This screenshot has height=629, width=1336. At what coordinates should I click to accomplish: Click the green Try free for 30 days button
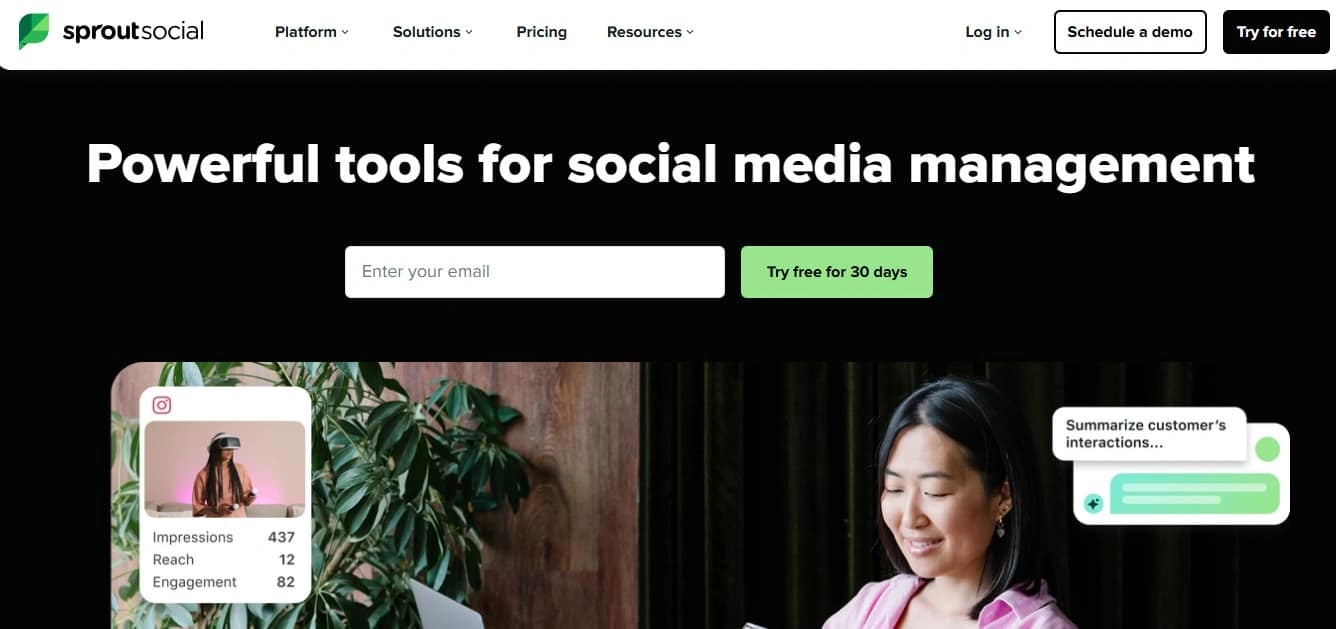click(x=837, y=272)
